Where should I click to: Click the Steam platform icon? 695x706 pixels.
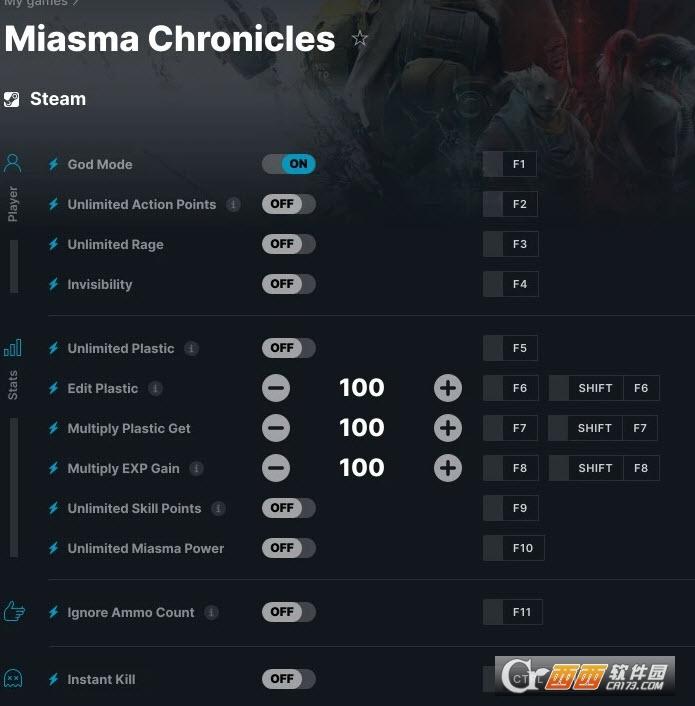(11, 99)
